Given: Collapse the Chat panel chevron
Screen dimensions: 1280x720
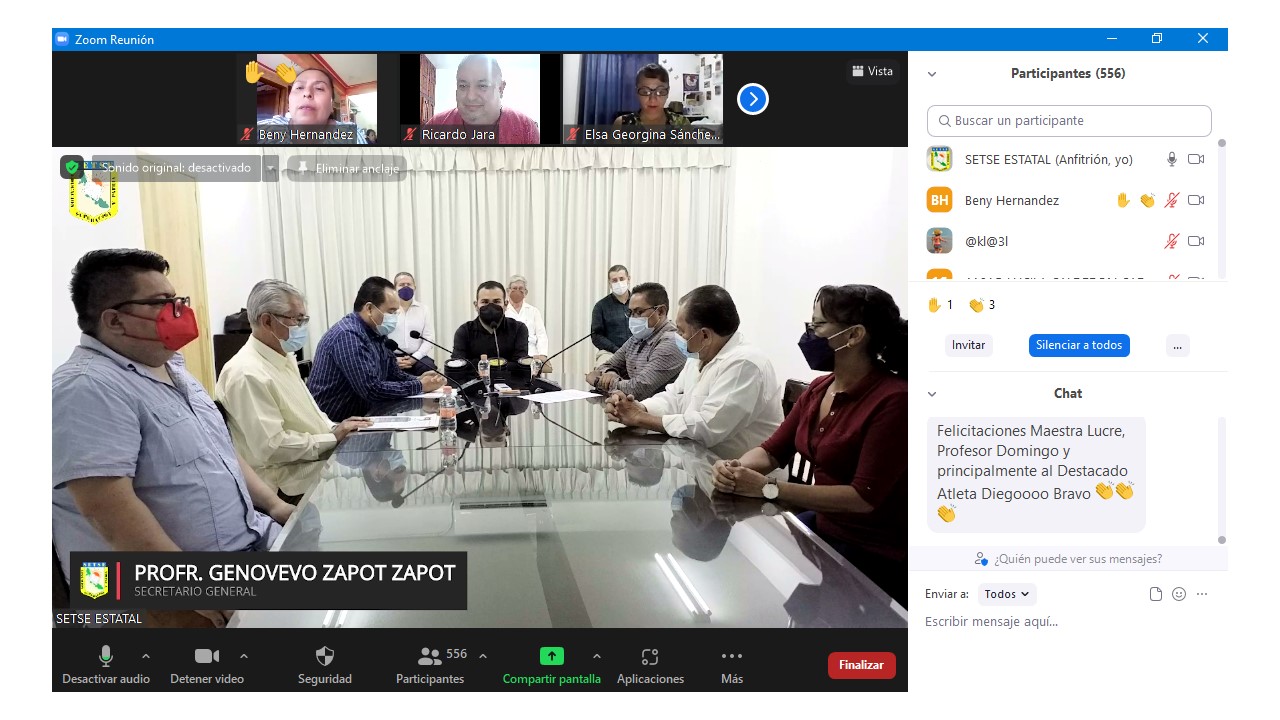Looking at the screenshot, I should [x=932, y=394].
